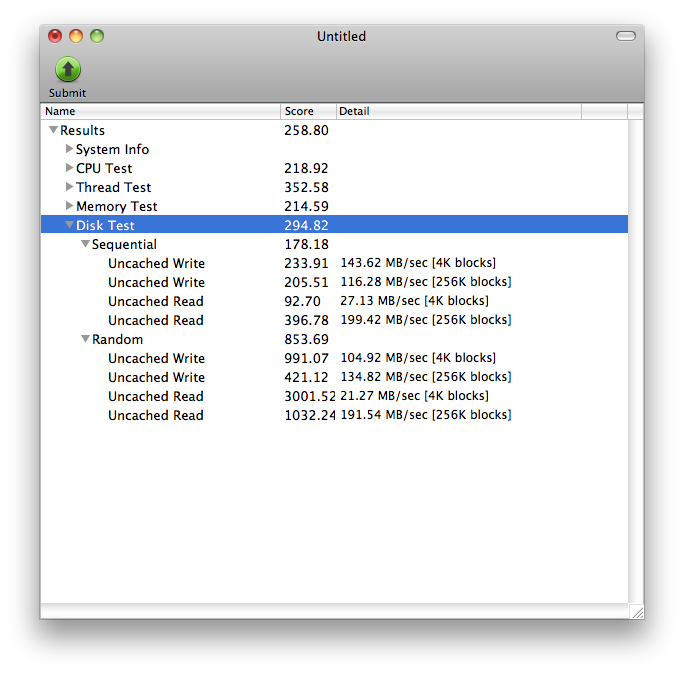Collapse the Results disclosure triangle
684x674 pixels.
(53, 130)
